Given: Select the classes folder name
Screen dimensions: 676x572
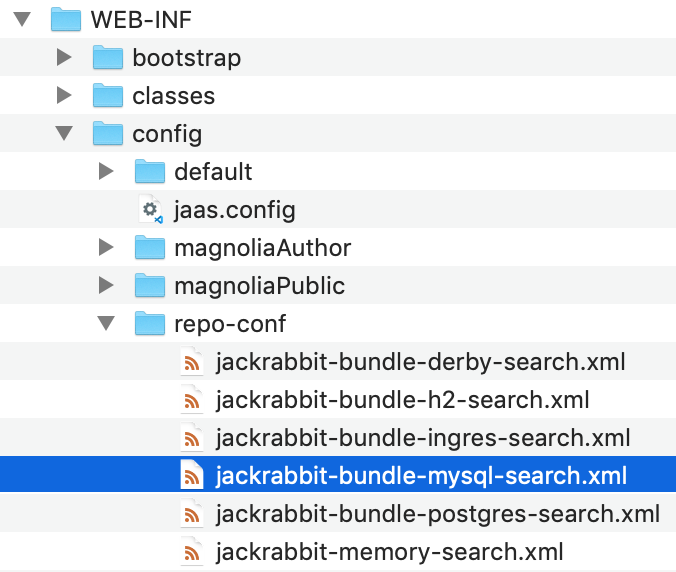Looking at the screenshot, I should pos(173,96).
